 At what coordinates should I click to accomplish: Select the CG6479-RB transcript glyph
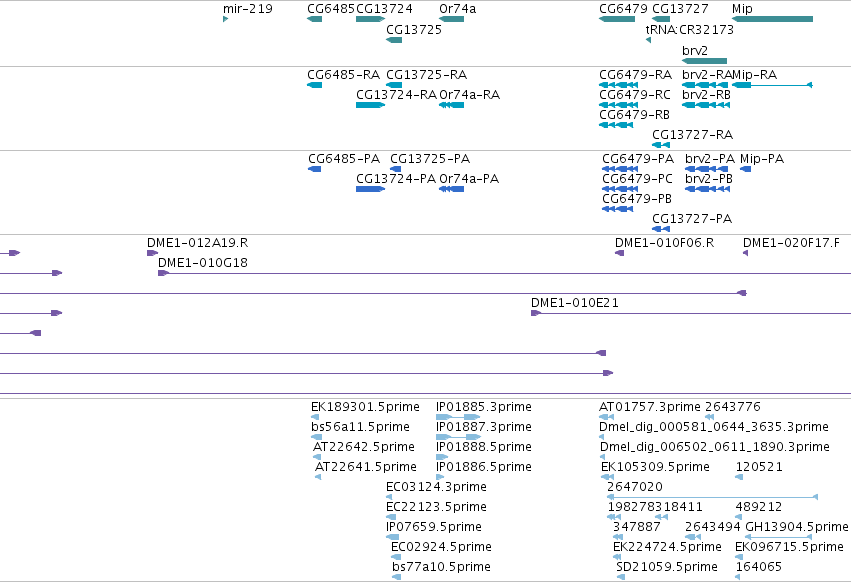[616, 125]
